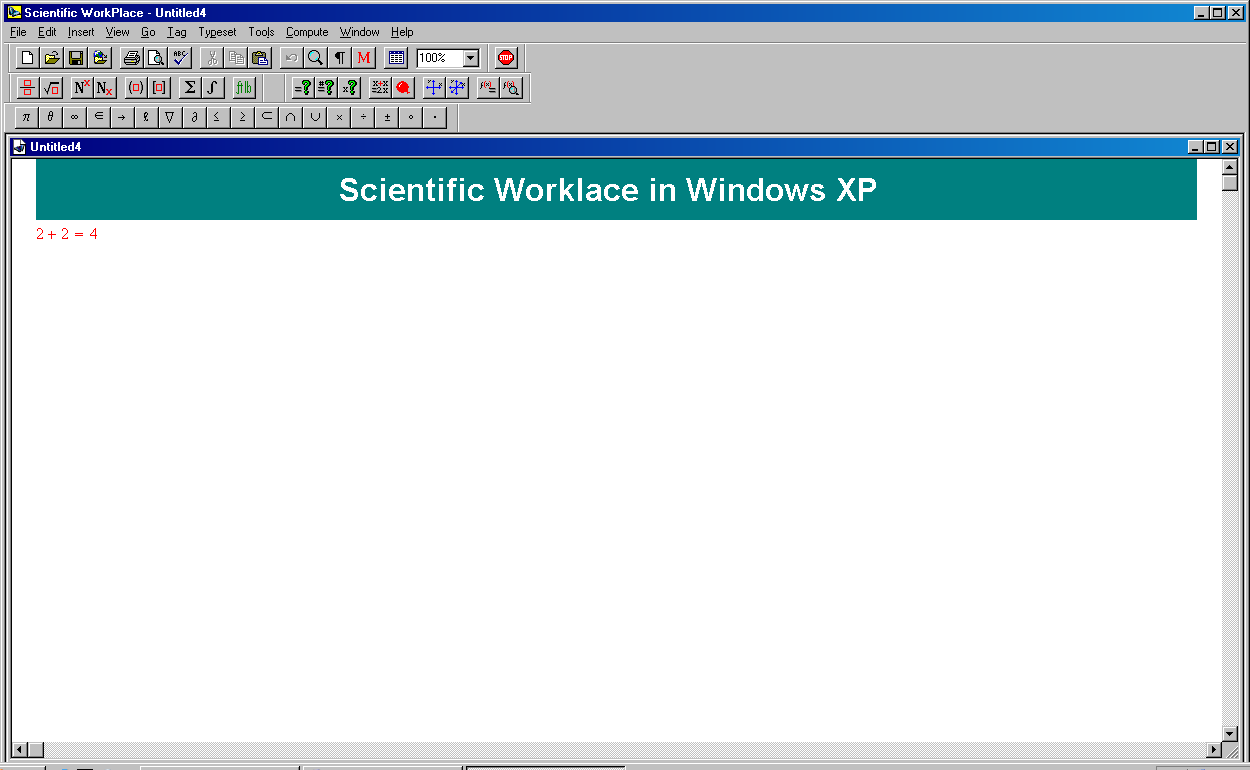Print the document with the printer icon
Screen dimensions: 1250x770
(132, 58)
